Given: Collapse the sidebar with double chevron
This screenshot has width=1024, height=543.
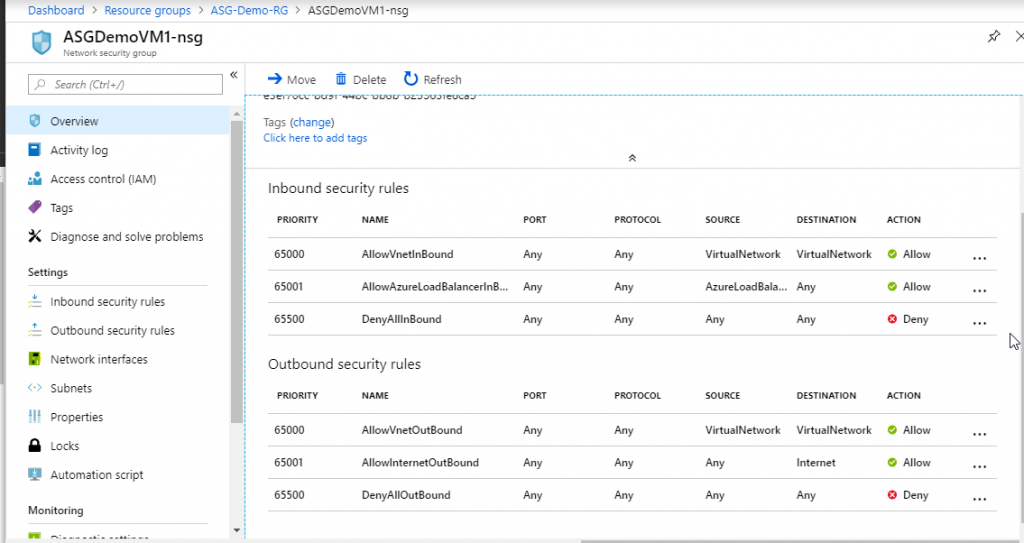Looking at the screenshot, I should tap(234, 75).
